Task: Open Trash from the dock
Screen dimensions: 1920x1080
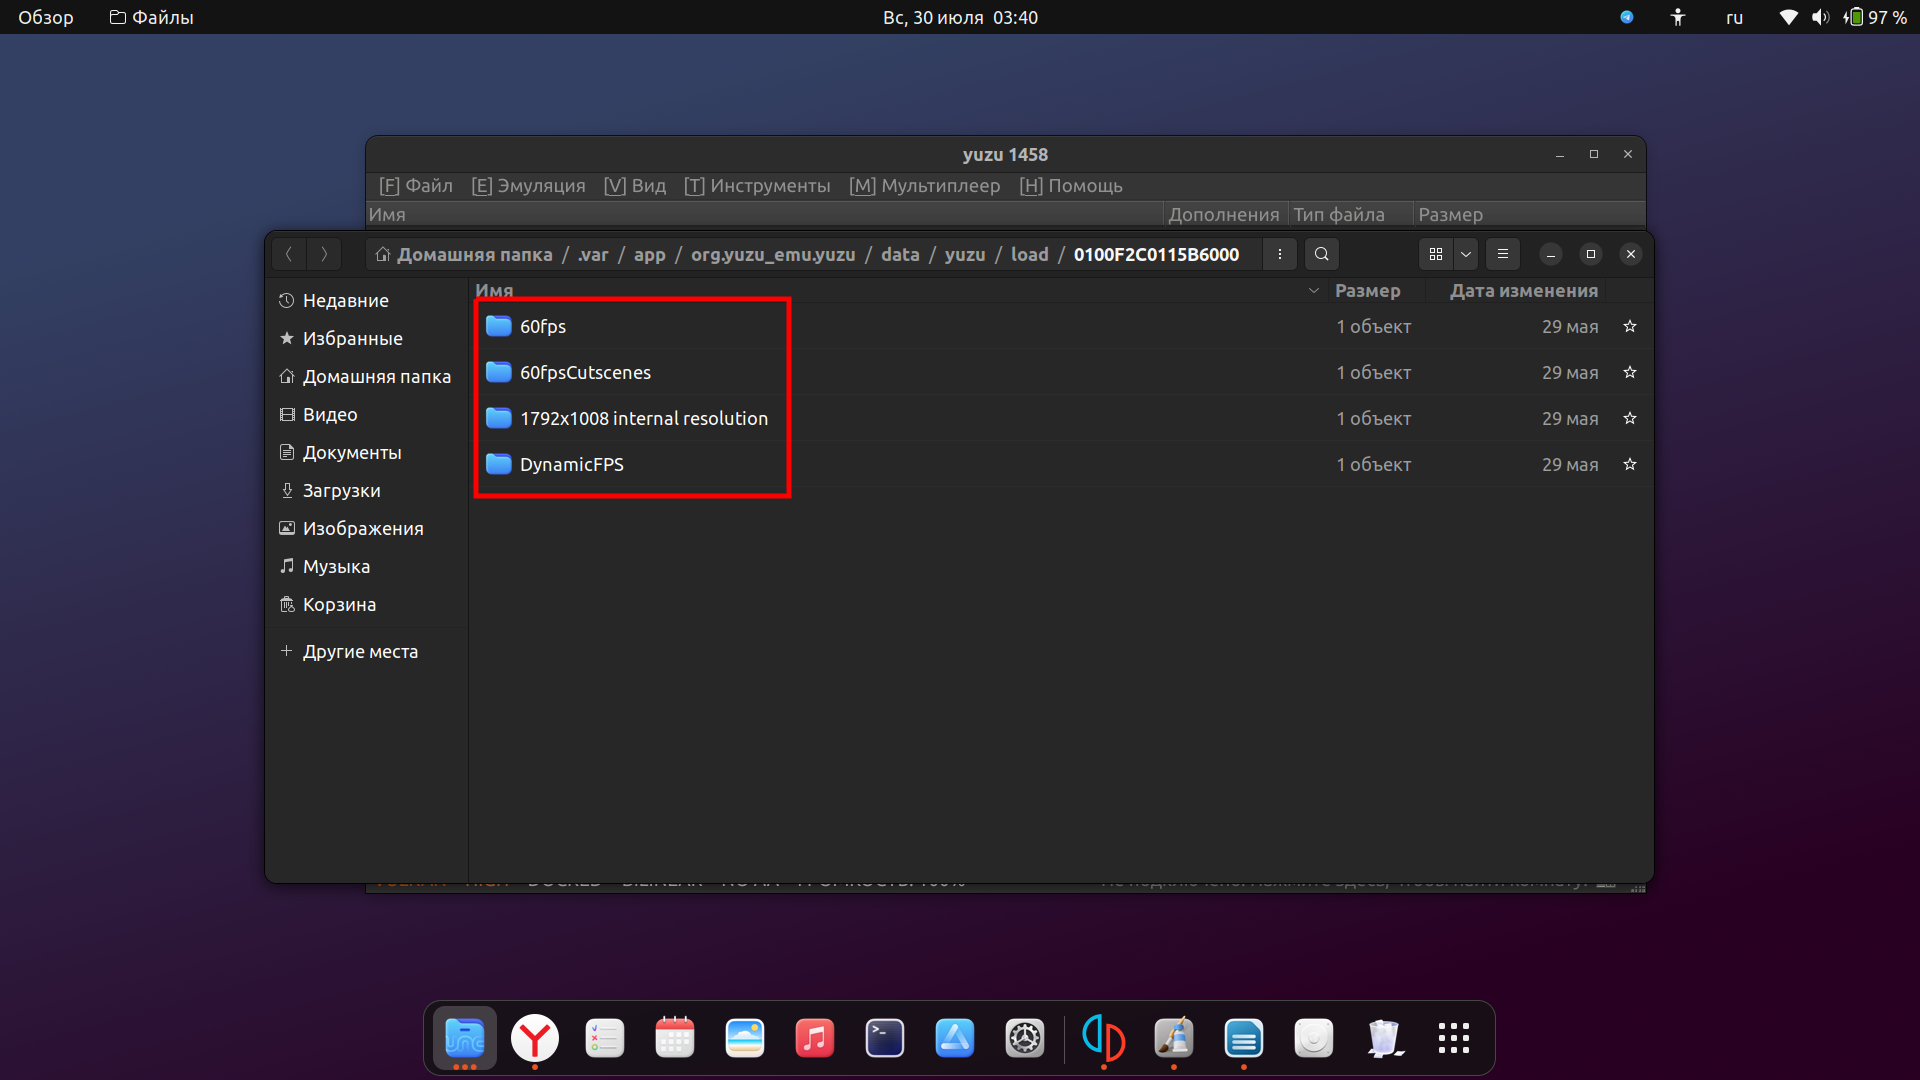Action: (x=1384, y=1038)
